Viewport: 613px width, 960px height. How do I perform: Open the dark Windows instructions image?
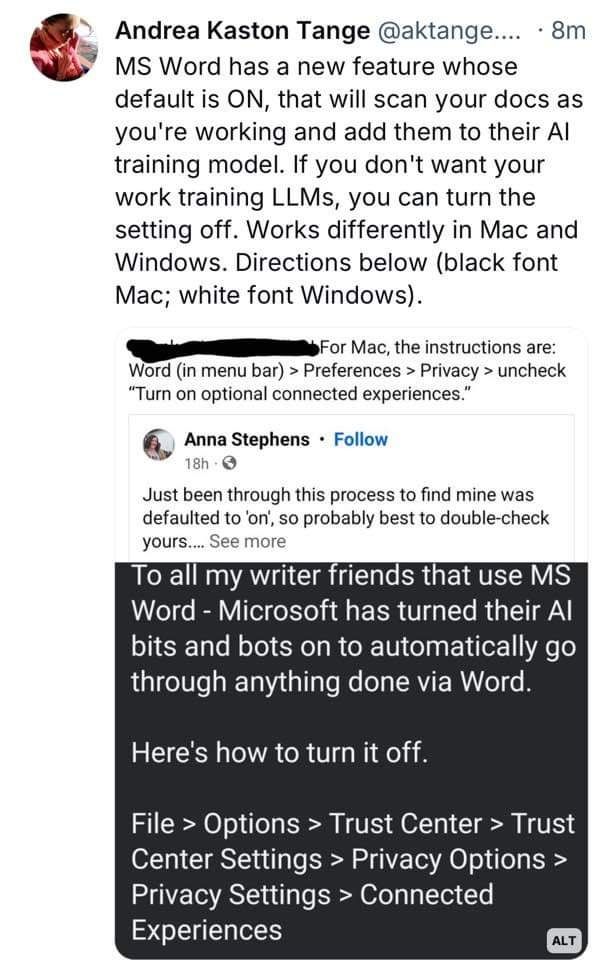pos(351,760)
